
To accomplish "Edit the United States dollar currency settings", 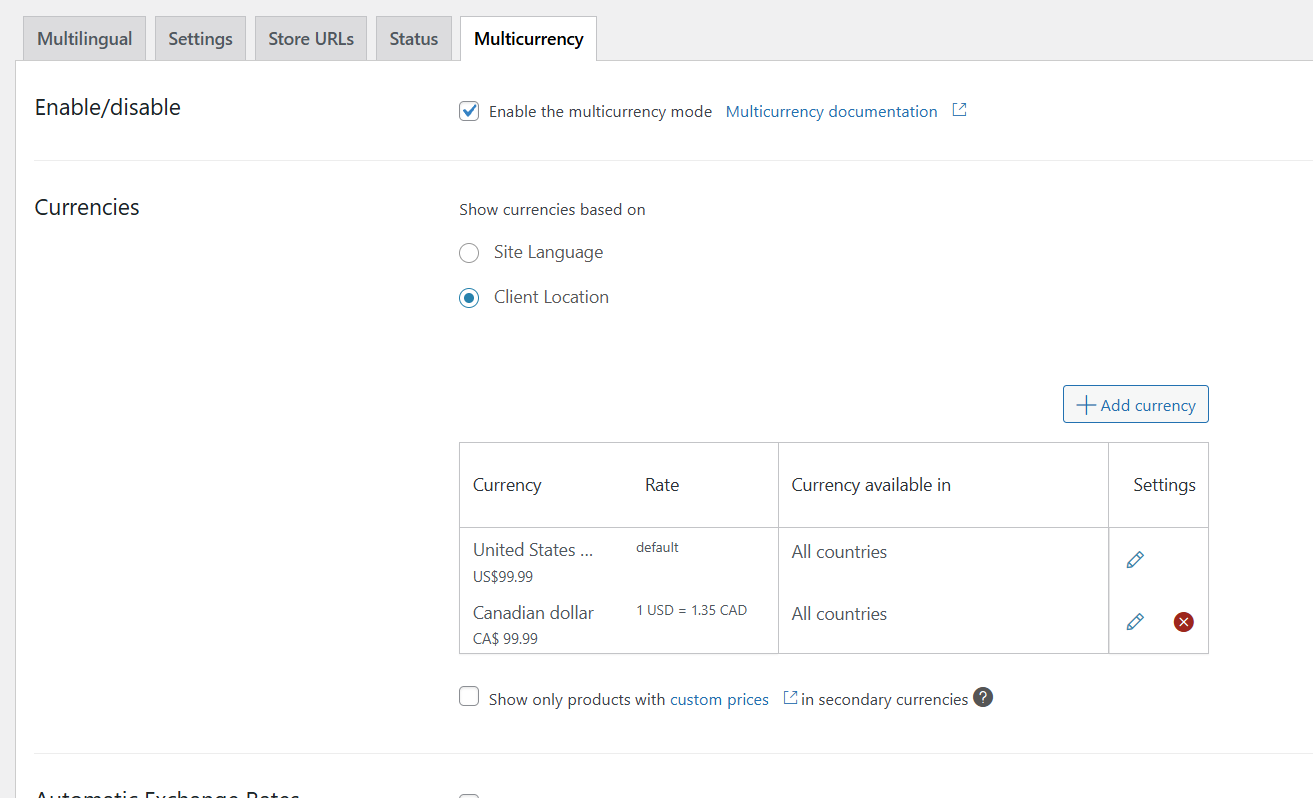I will pyautogui.click(x=1134, y=560).
